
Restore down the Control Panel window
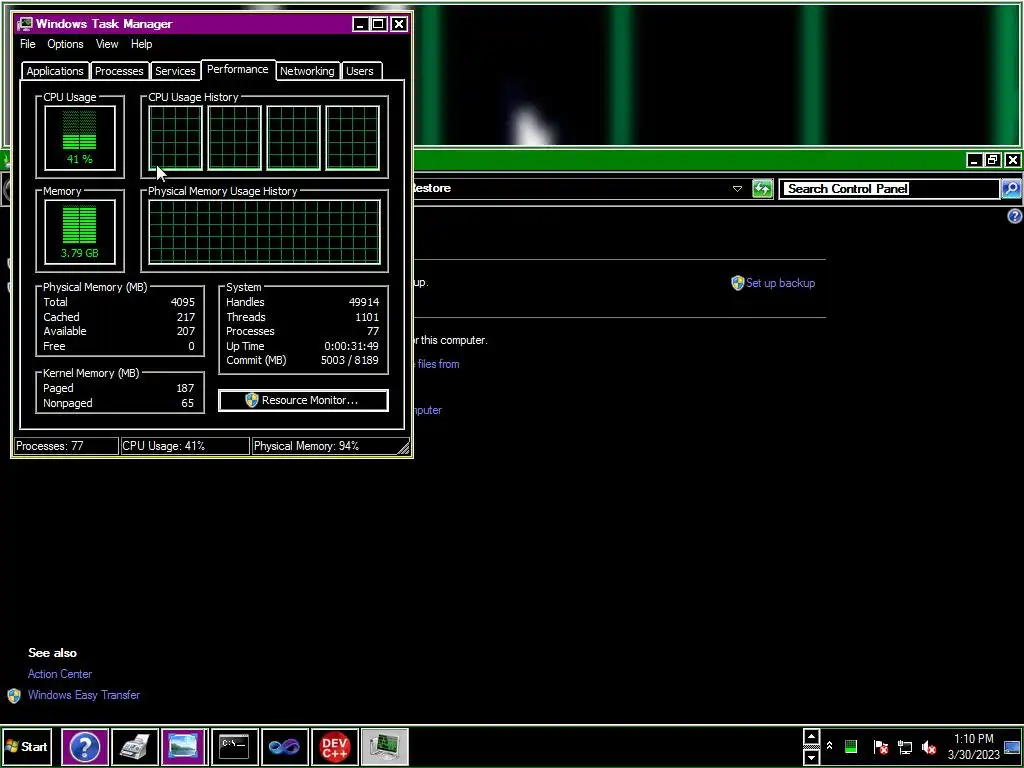(993, 160)
